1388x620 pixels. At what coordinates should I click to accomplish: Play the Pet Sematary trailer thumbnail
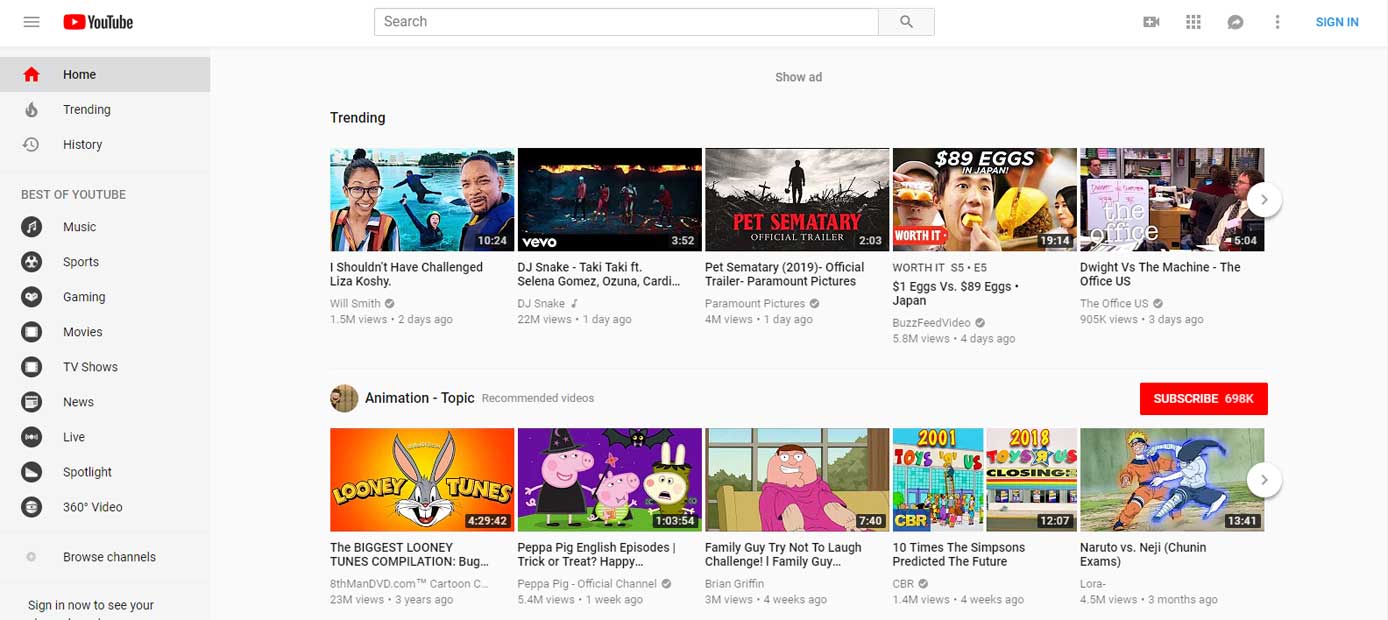coord(797,200)
